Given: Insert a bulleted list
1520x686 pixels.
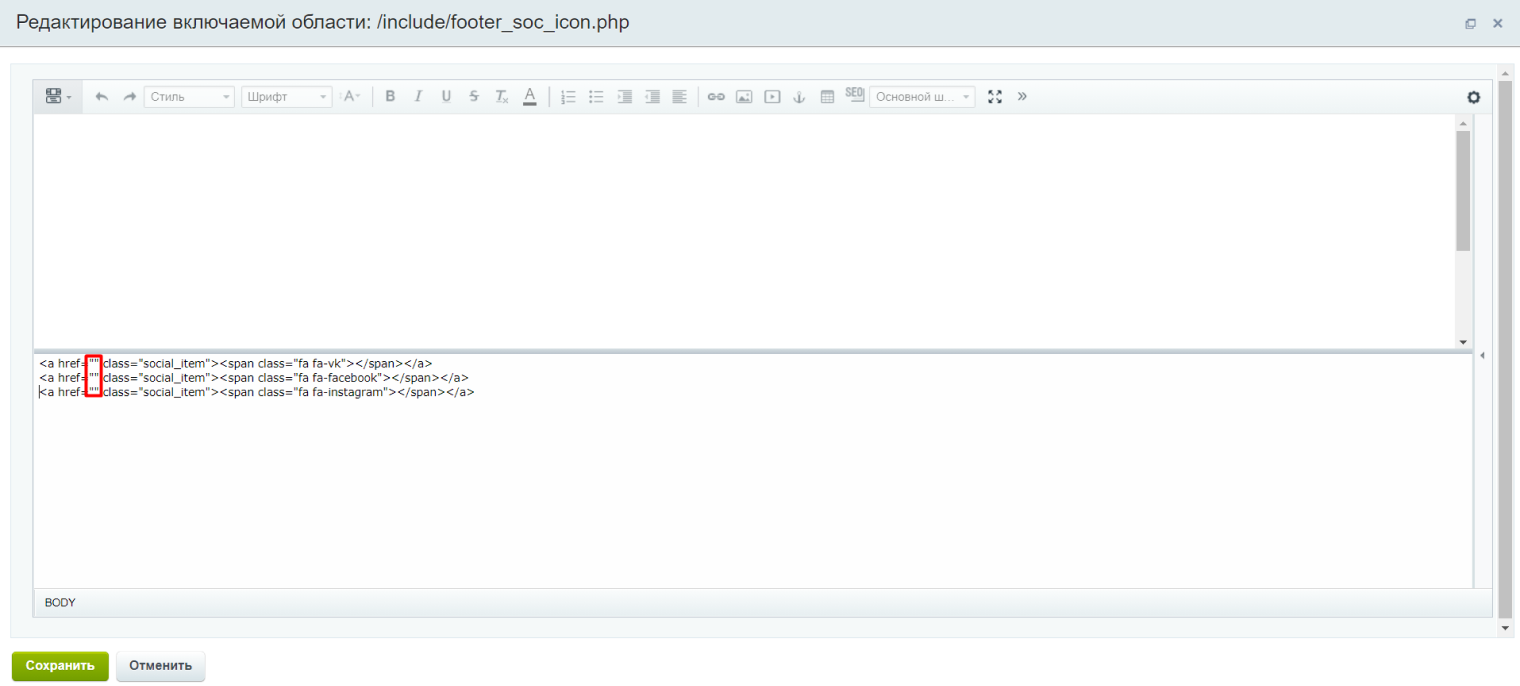Looking at the screenshot, I should 596,97.
